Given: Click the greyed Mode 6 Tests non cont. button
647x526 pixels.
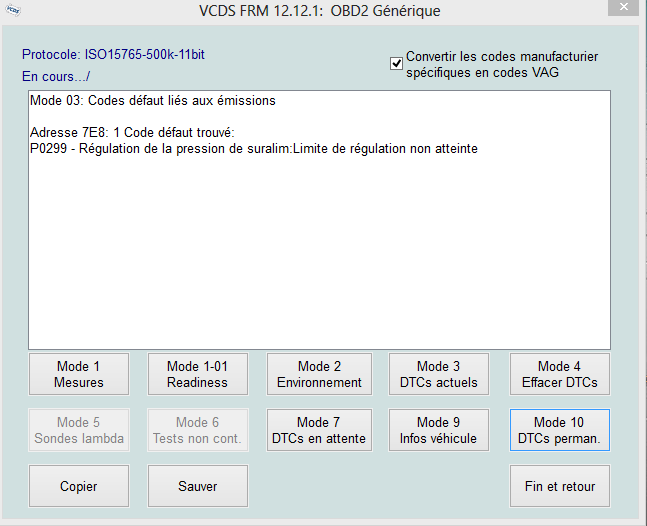Looking at the screenshot, I should click(x=198, y=430).
